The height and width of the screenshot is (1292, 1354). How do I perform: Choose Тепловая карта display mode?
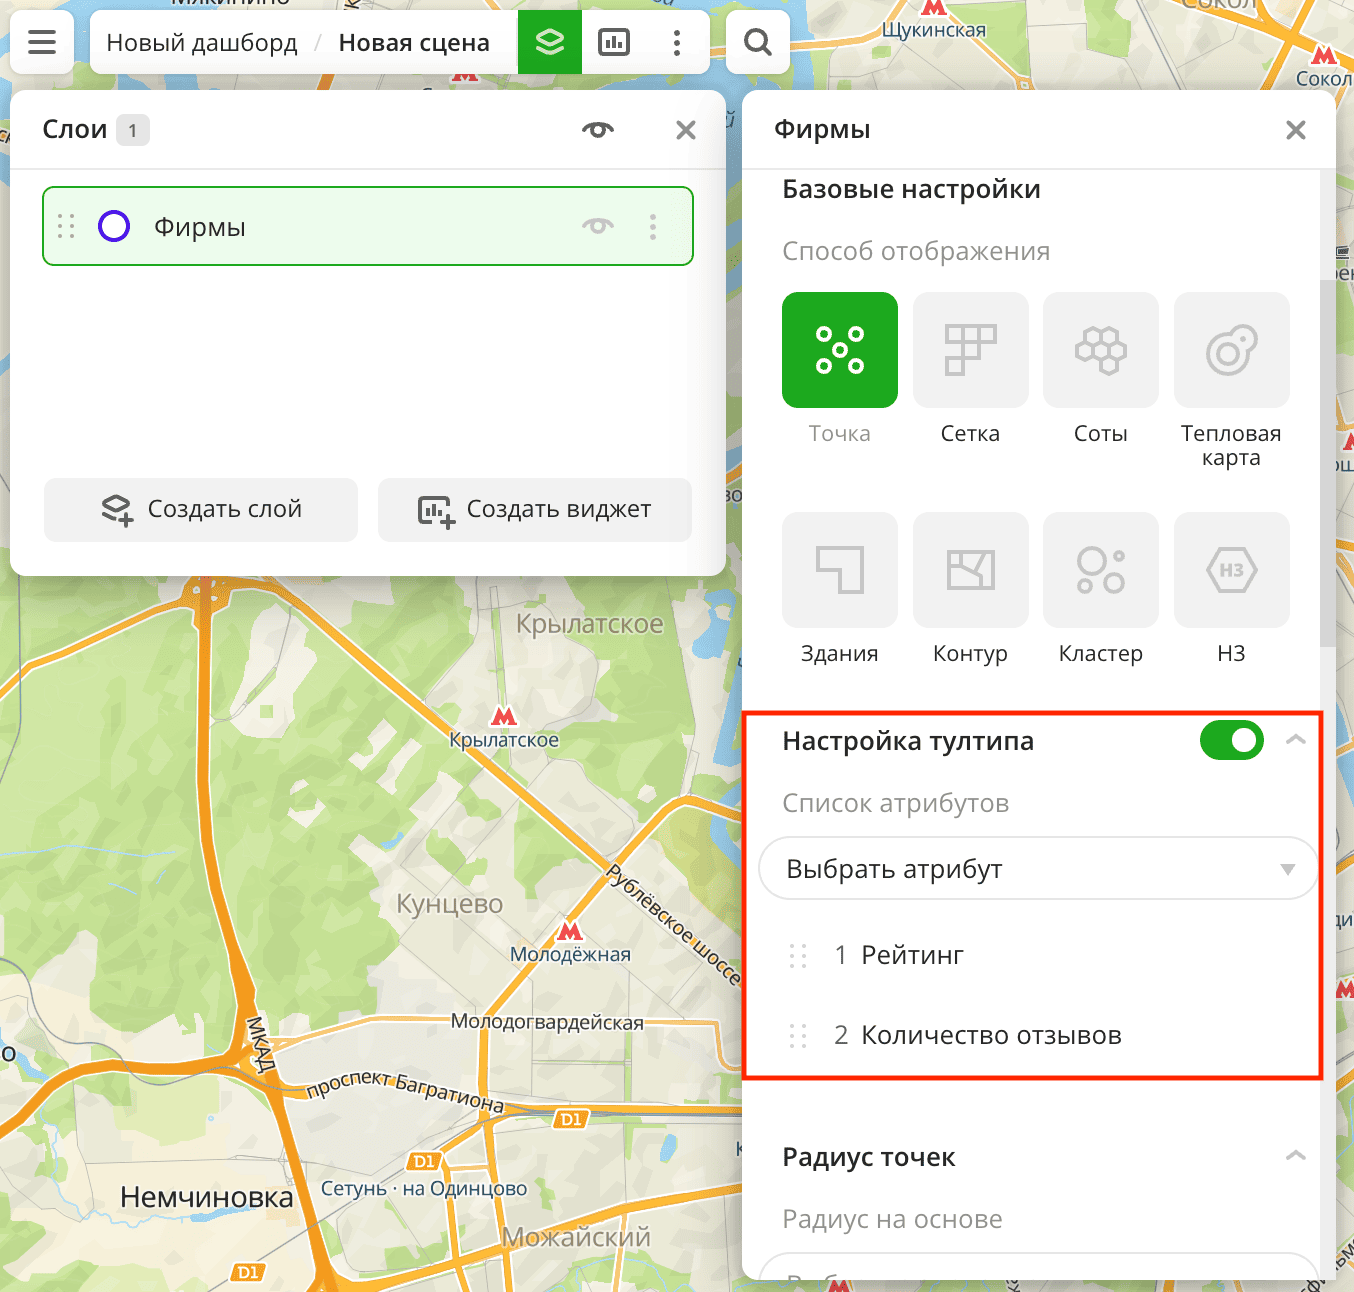click(x=1231, y=350)
